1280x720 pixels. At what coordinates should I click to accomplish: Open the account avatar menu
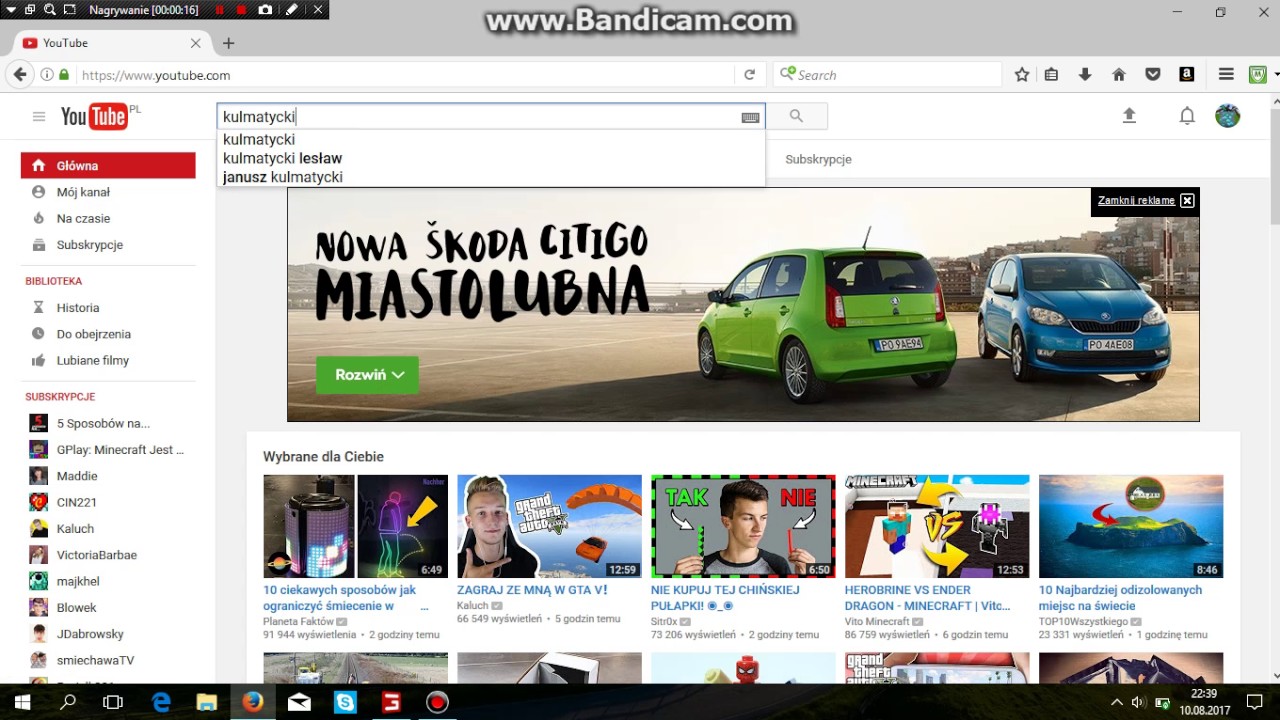coord(1227,116)
